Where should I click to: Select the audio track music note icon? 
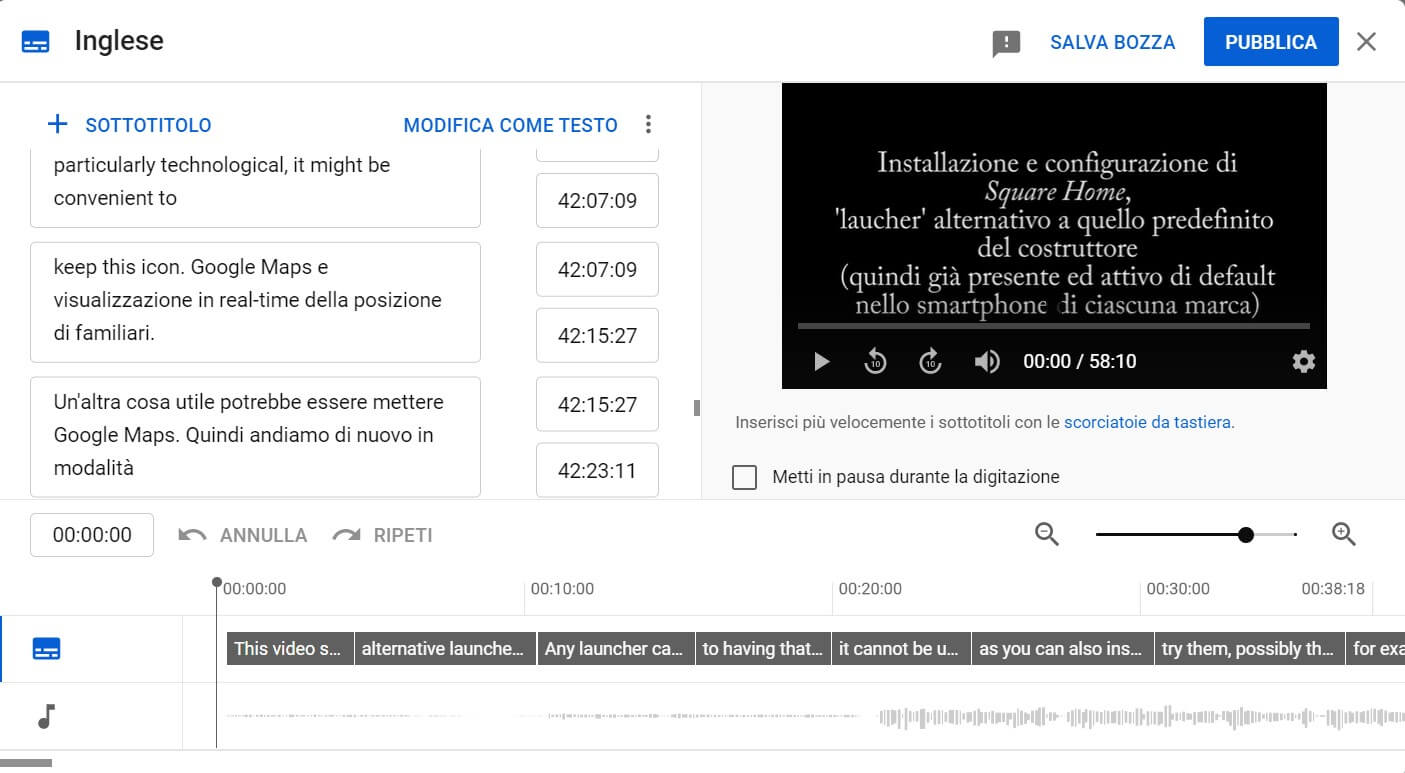click(46, 716)
